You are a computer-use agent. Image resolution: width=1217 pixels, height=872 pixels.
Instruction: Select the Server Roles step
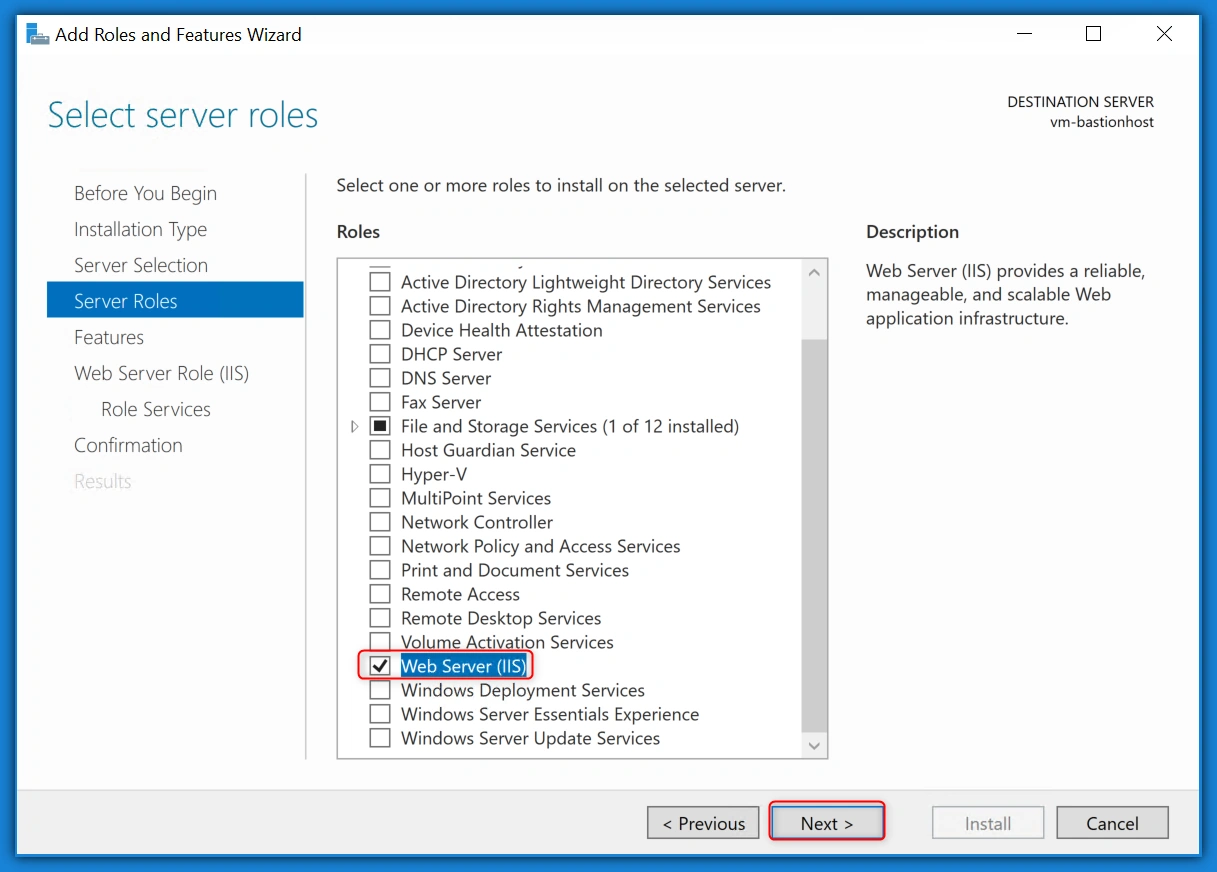coord(175,301)
